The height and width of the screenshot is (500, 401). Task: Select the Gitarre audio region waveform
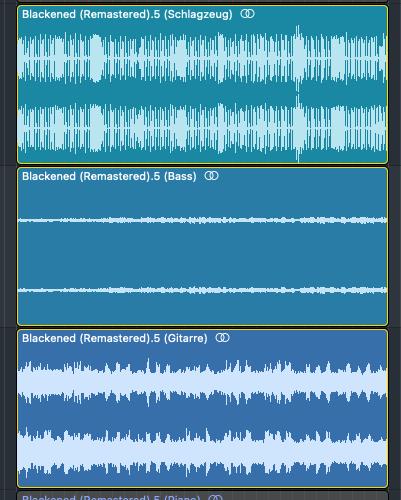(202, 417)
